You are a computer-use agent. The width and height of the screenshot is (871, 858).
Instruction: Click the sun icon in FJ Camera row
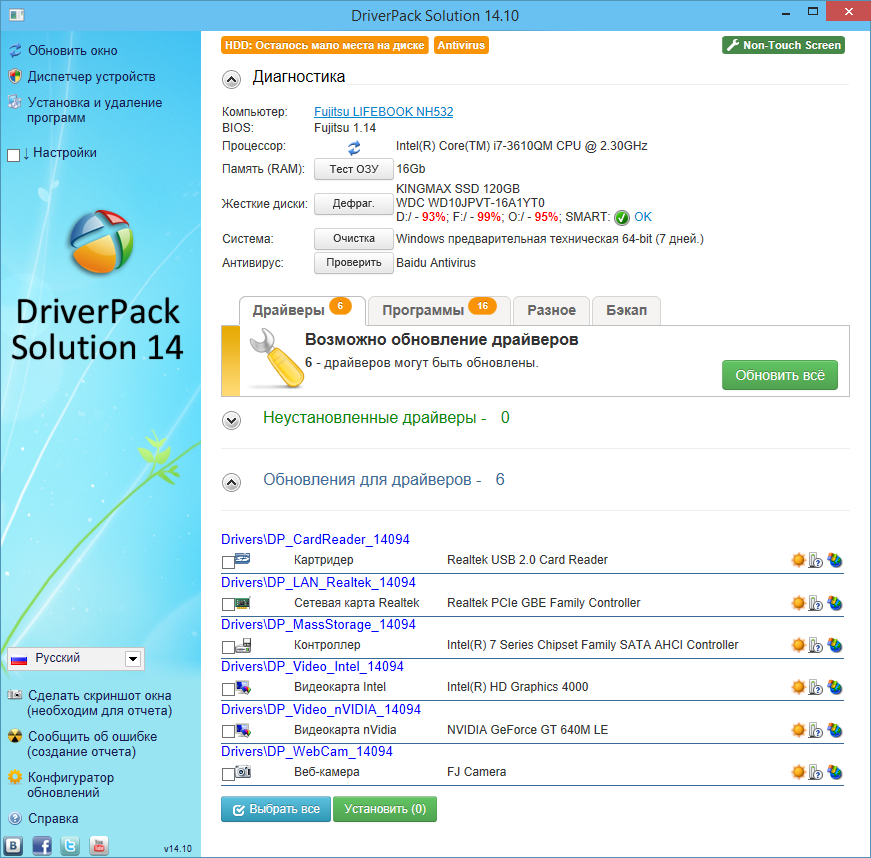798,772
